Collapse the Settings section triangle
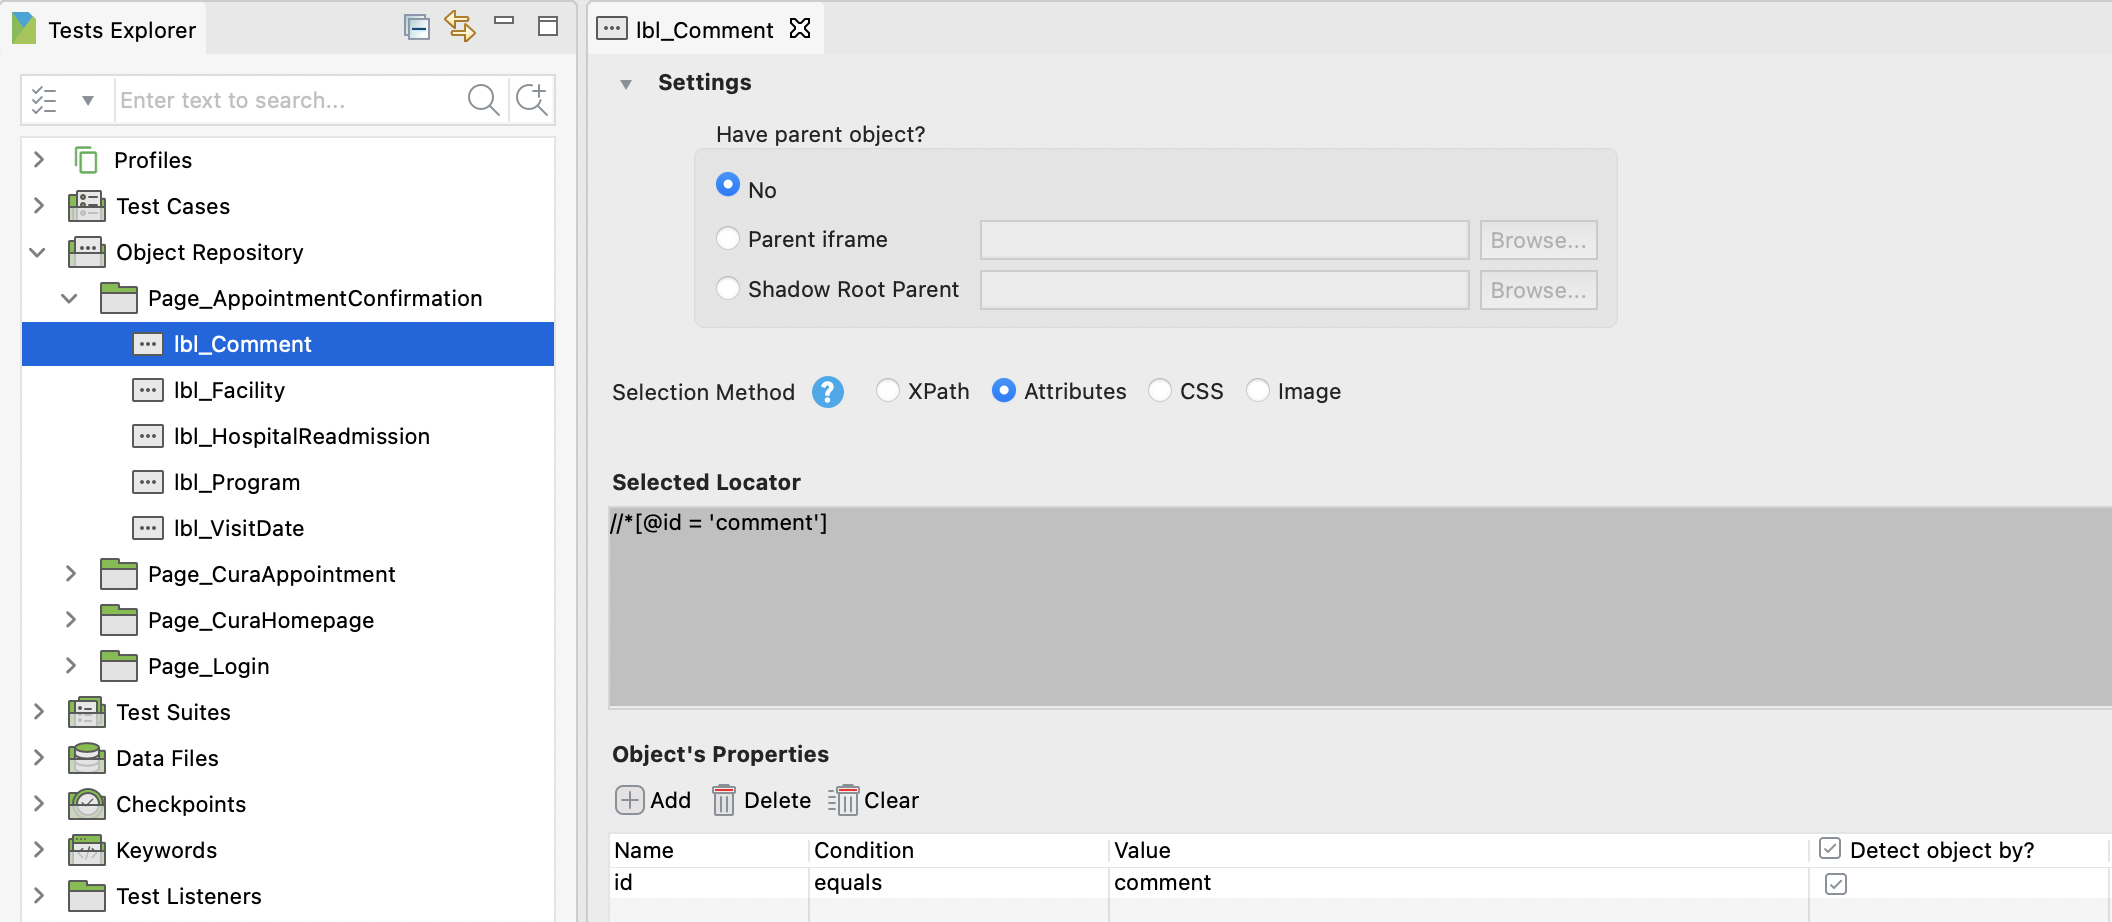Screen dimensions: 2112x922 (x=626, y=84)
